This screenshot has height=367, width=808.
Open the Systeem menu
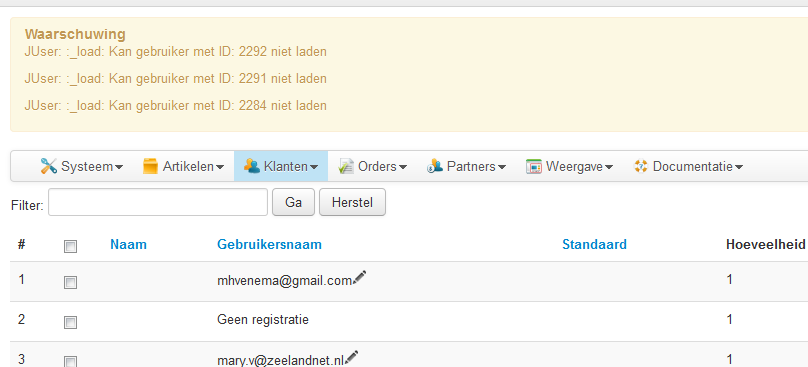tap(81, 166)
